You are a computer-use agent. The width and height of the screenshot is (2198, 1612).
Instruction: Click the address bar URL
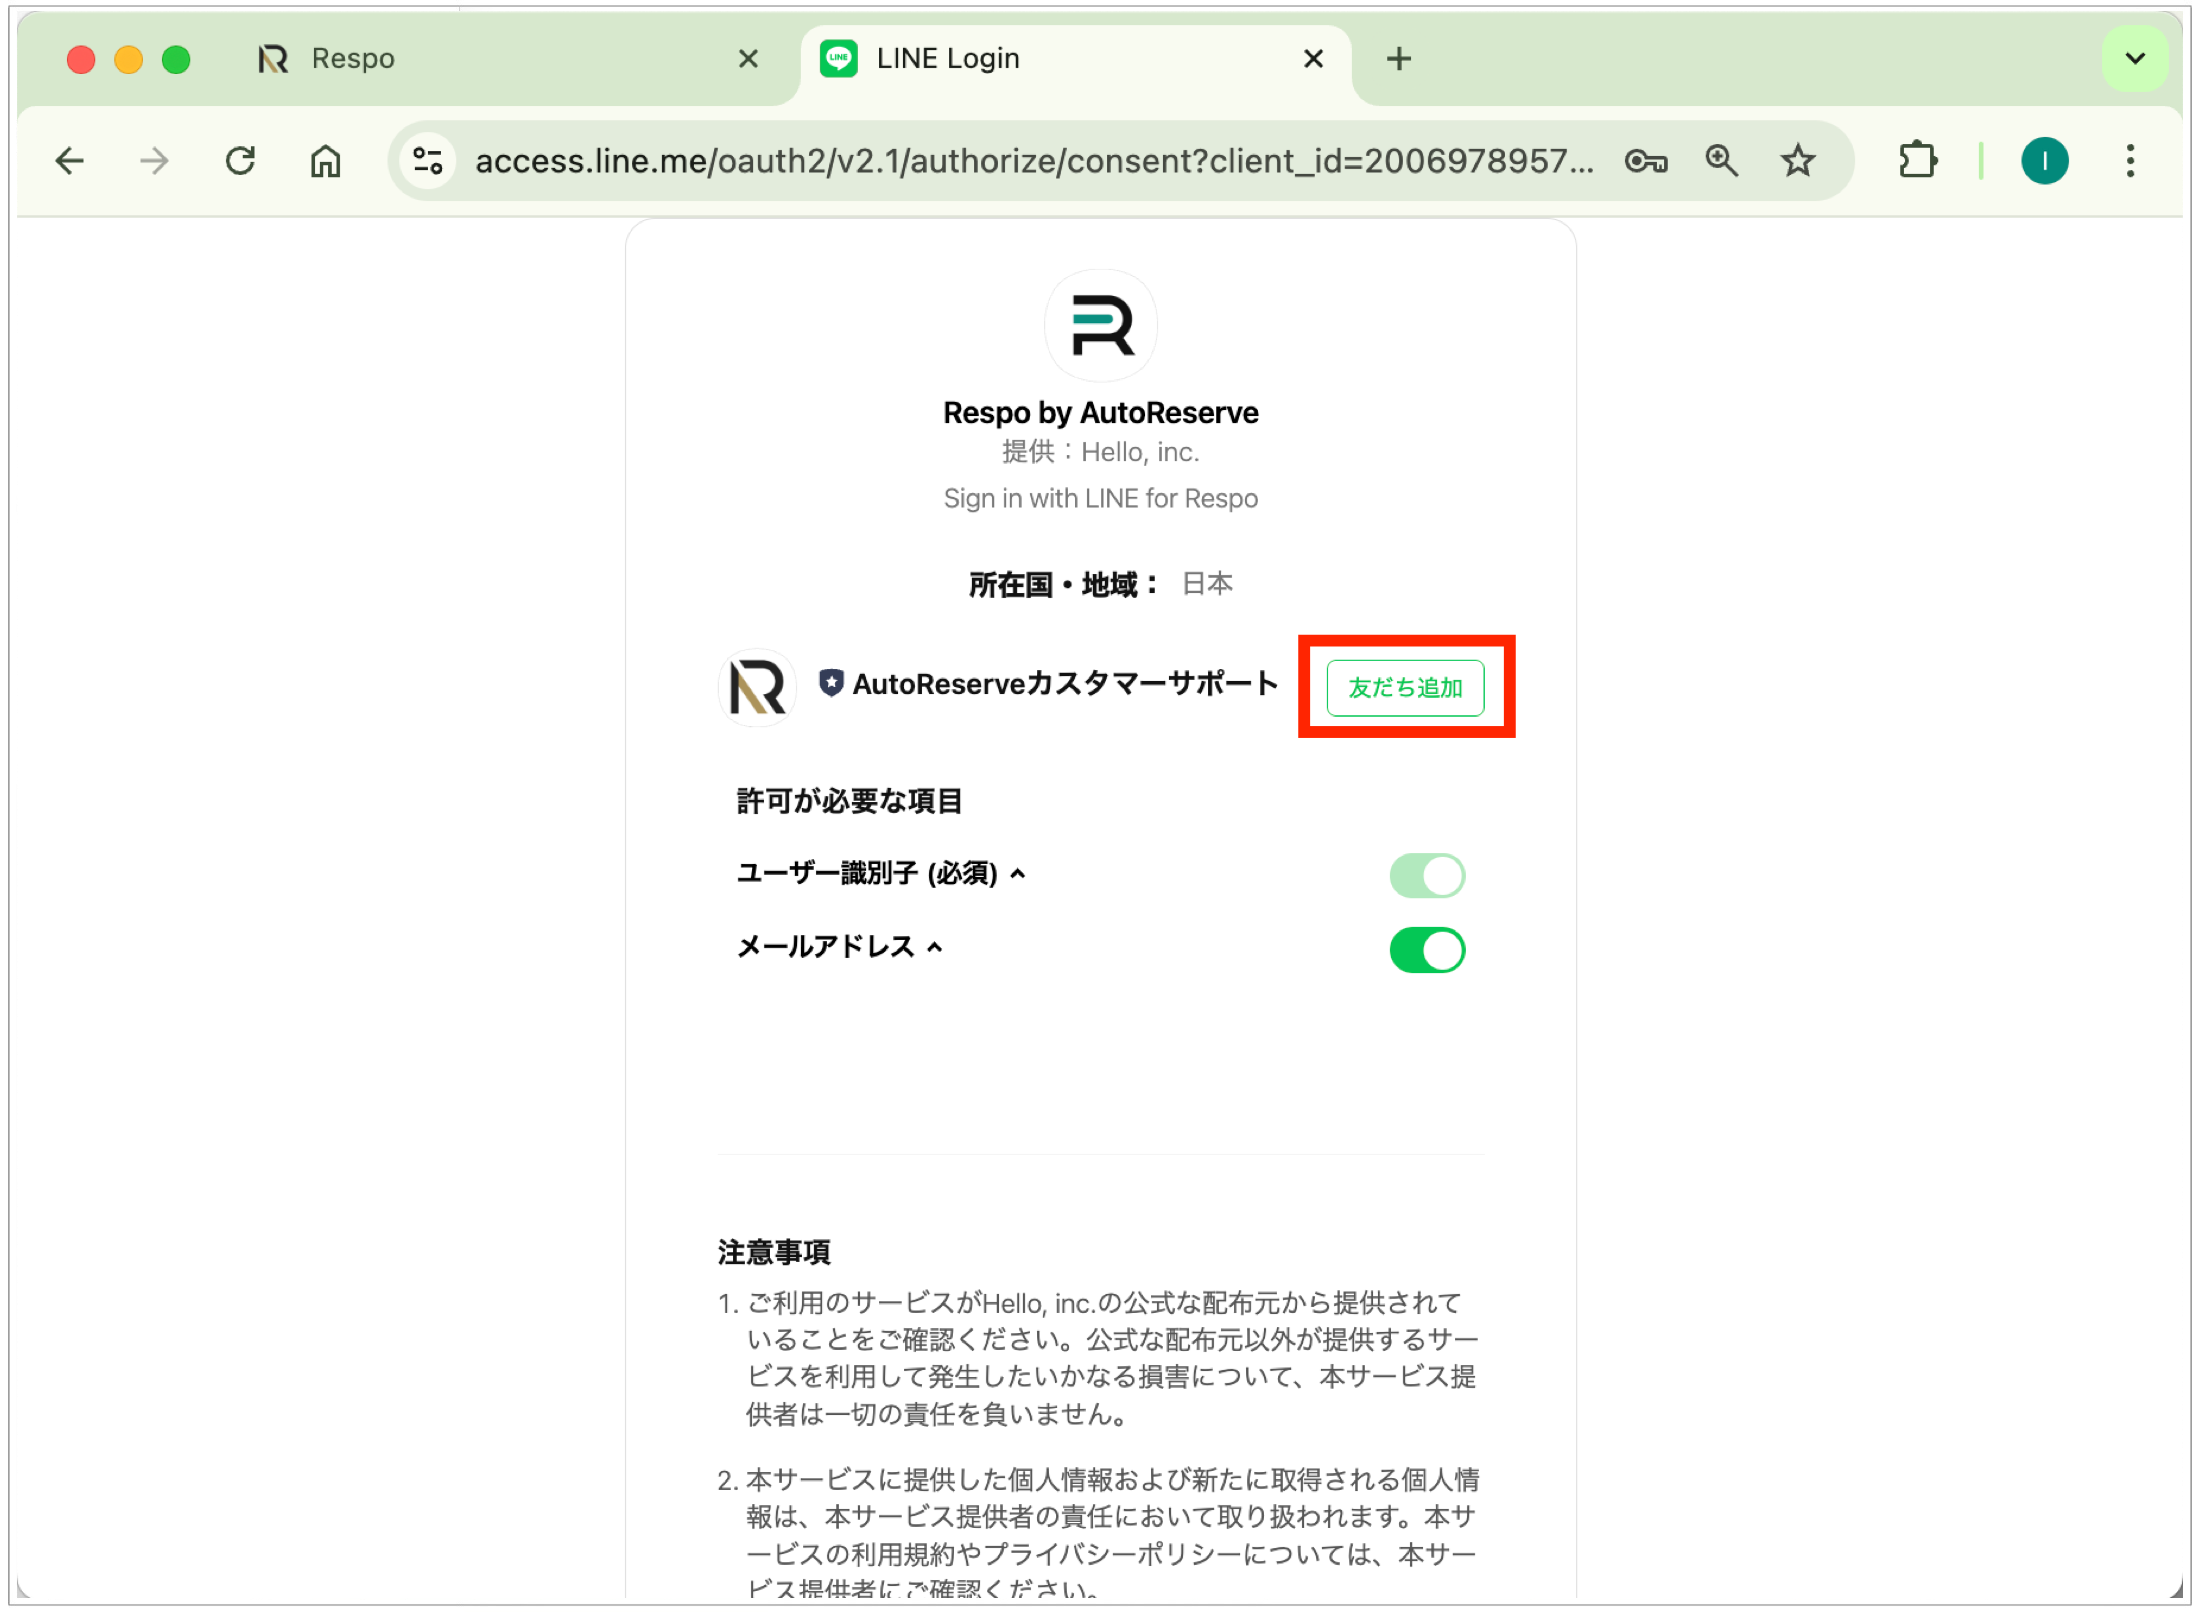1034,161
